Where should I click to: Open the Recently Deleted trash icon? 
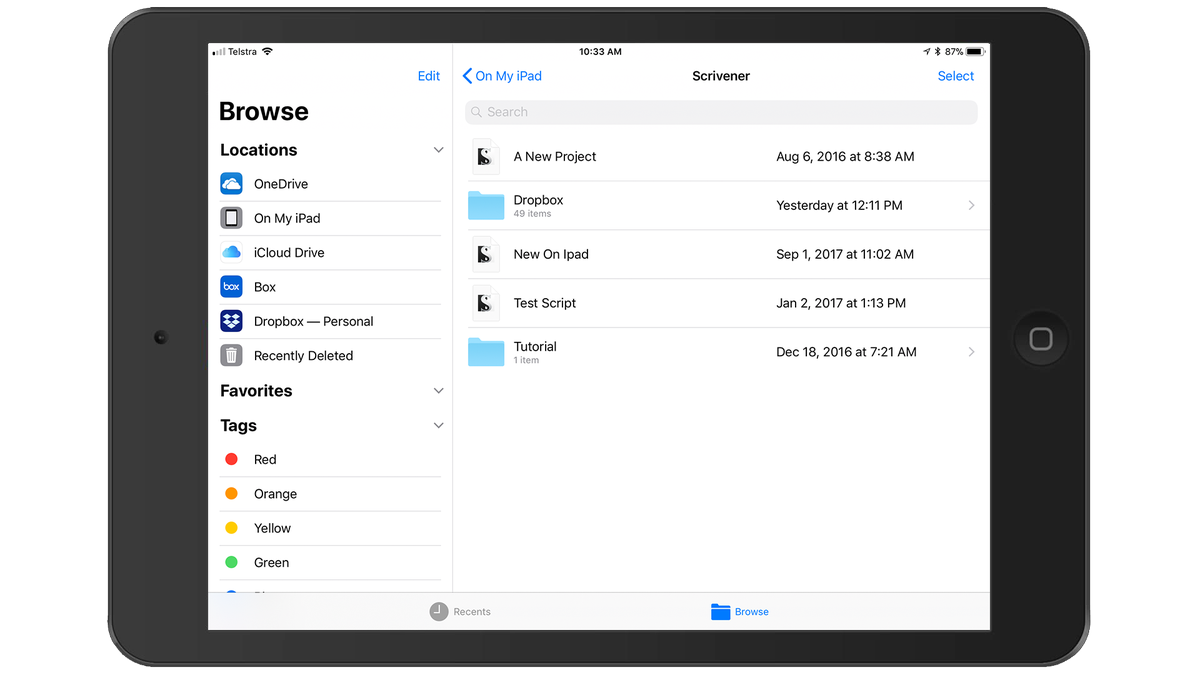click(231, 355)
